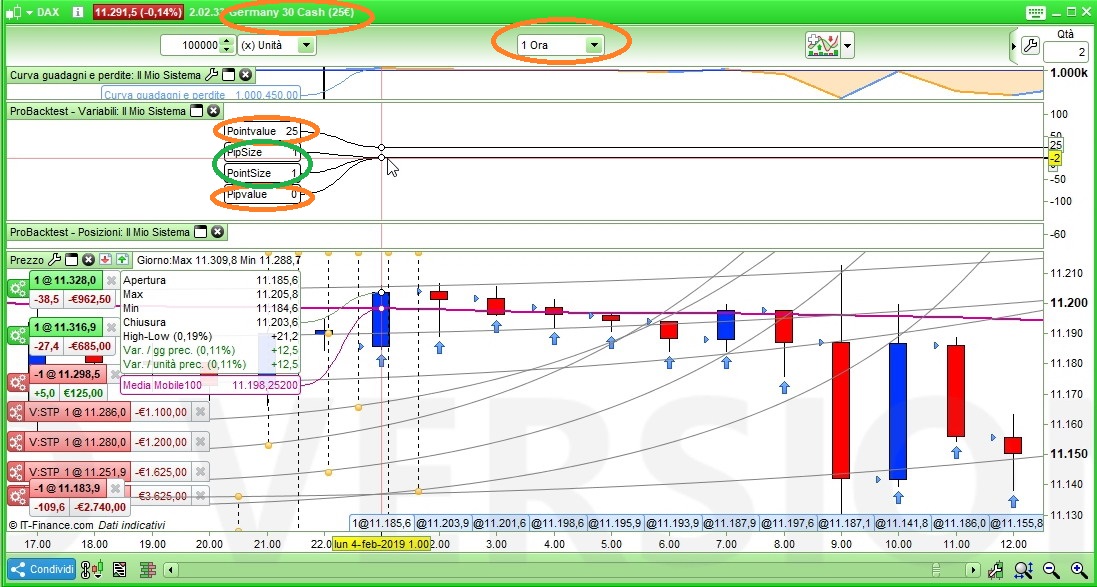
Task: Click the bottom scrollbar's left arrow
Action: pyautogui.click(x=172, y=570)
